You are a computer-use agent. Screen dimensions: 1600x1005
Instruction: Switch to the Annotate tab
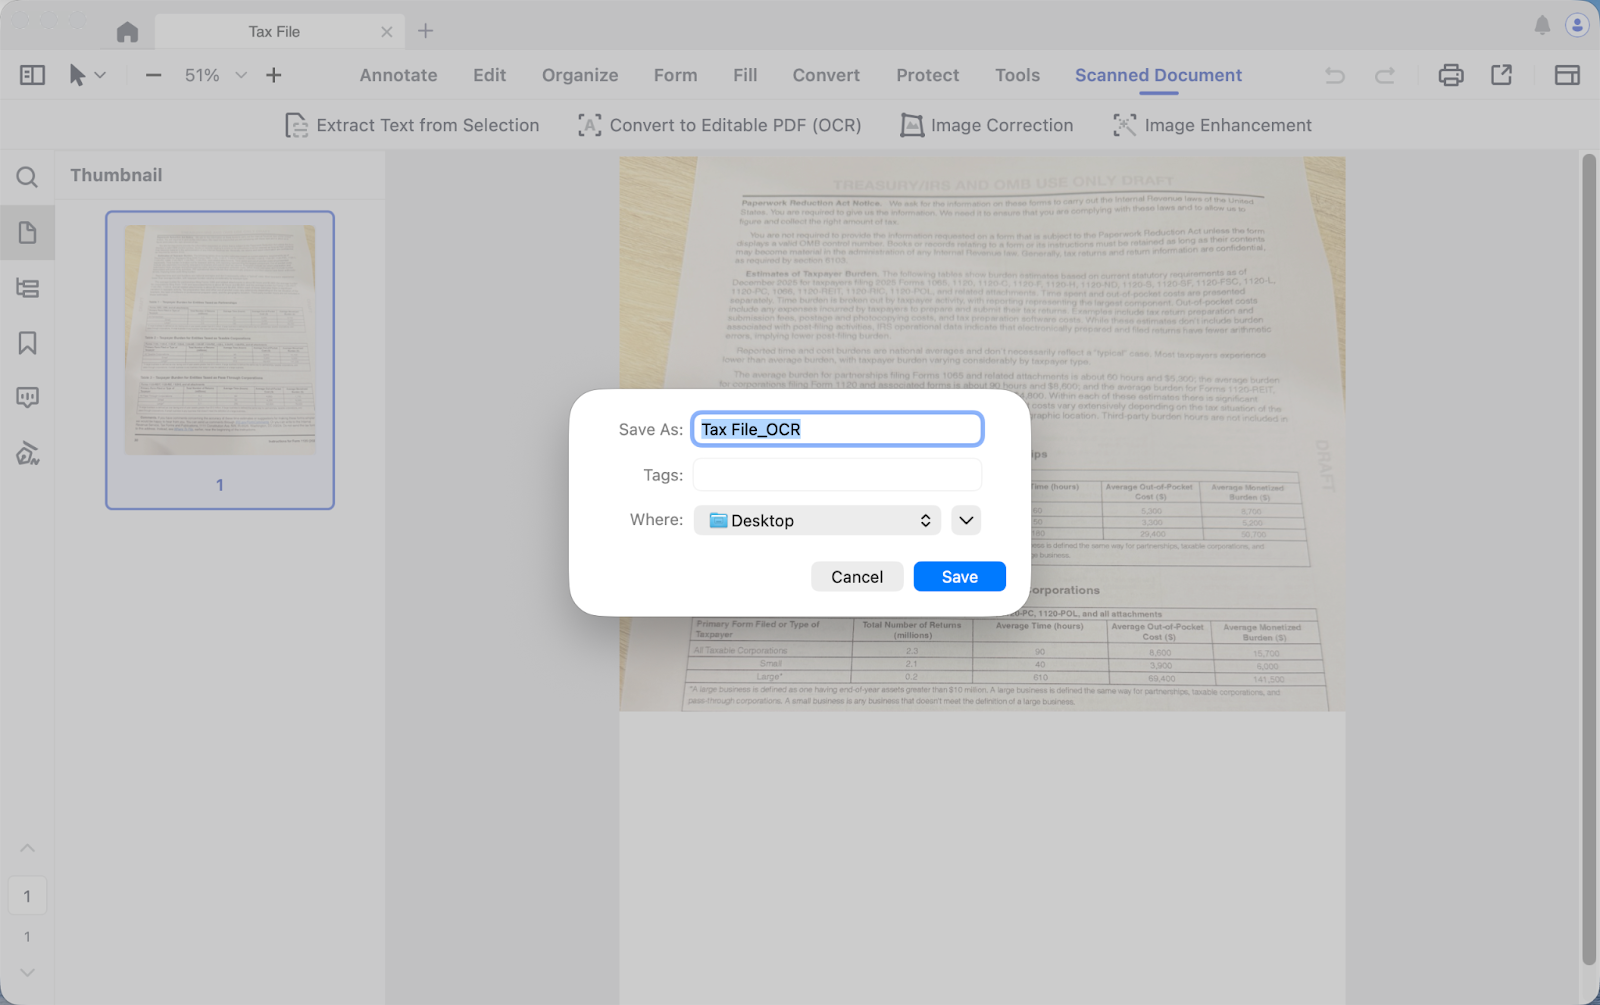point(398,75)
